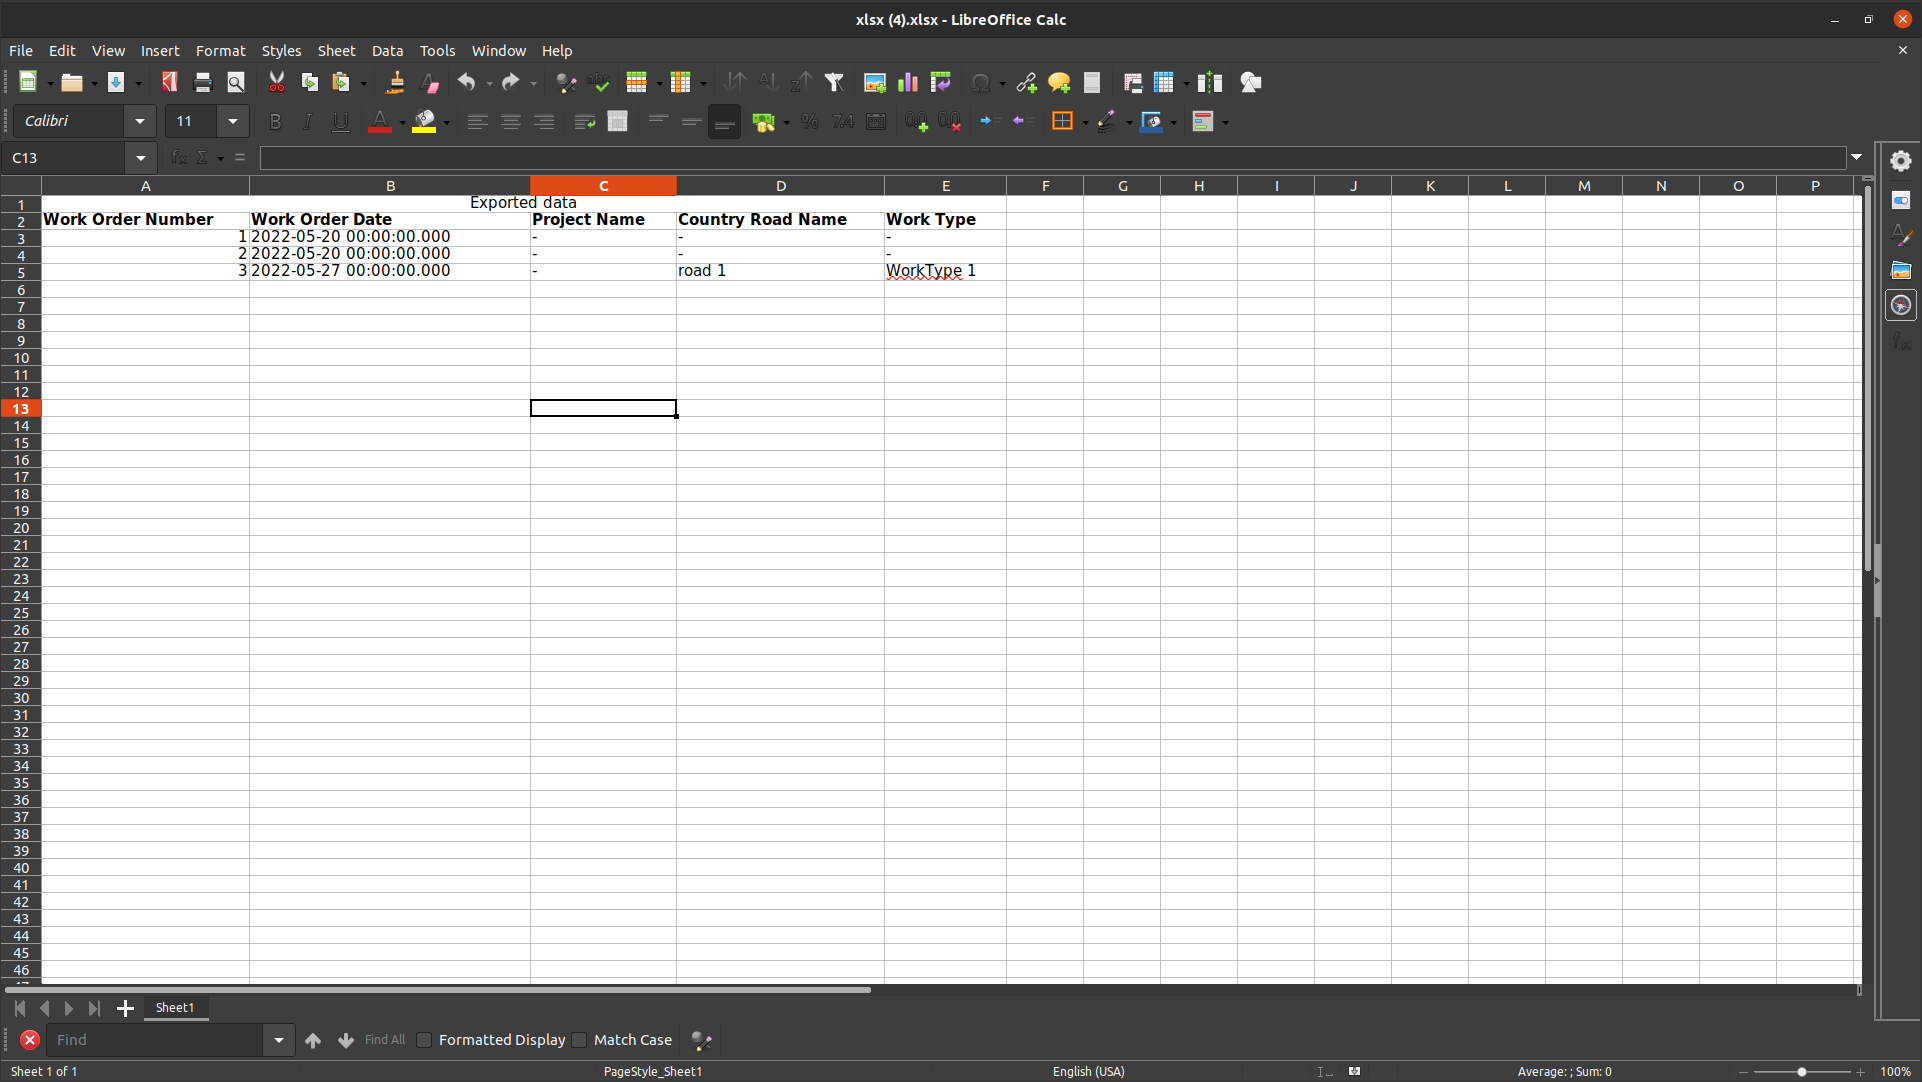
Task: Open Borders dropdown arrow
Action: coord(1085,123)
